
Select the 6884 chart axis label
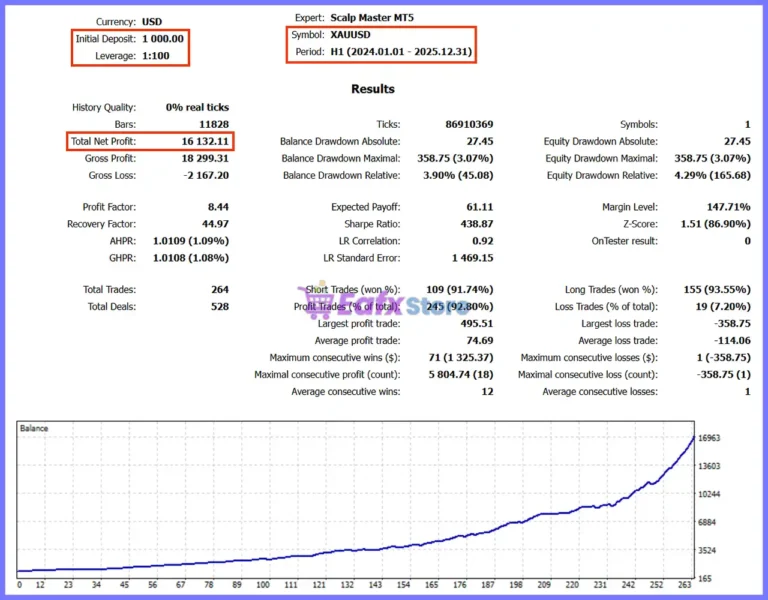coord(707,523)
